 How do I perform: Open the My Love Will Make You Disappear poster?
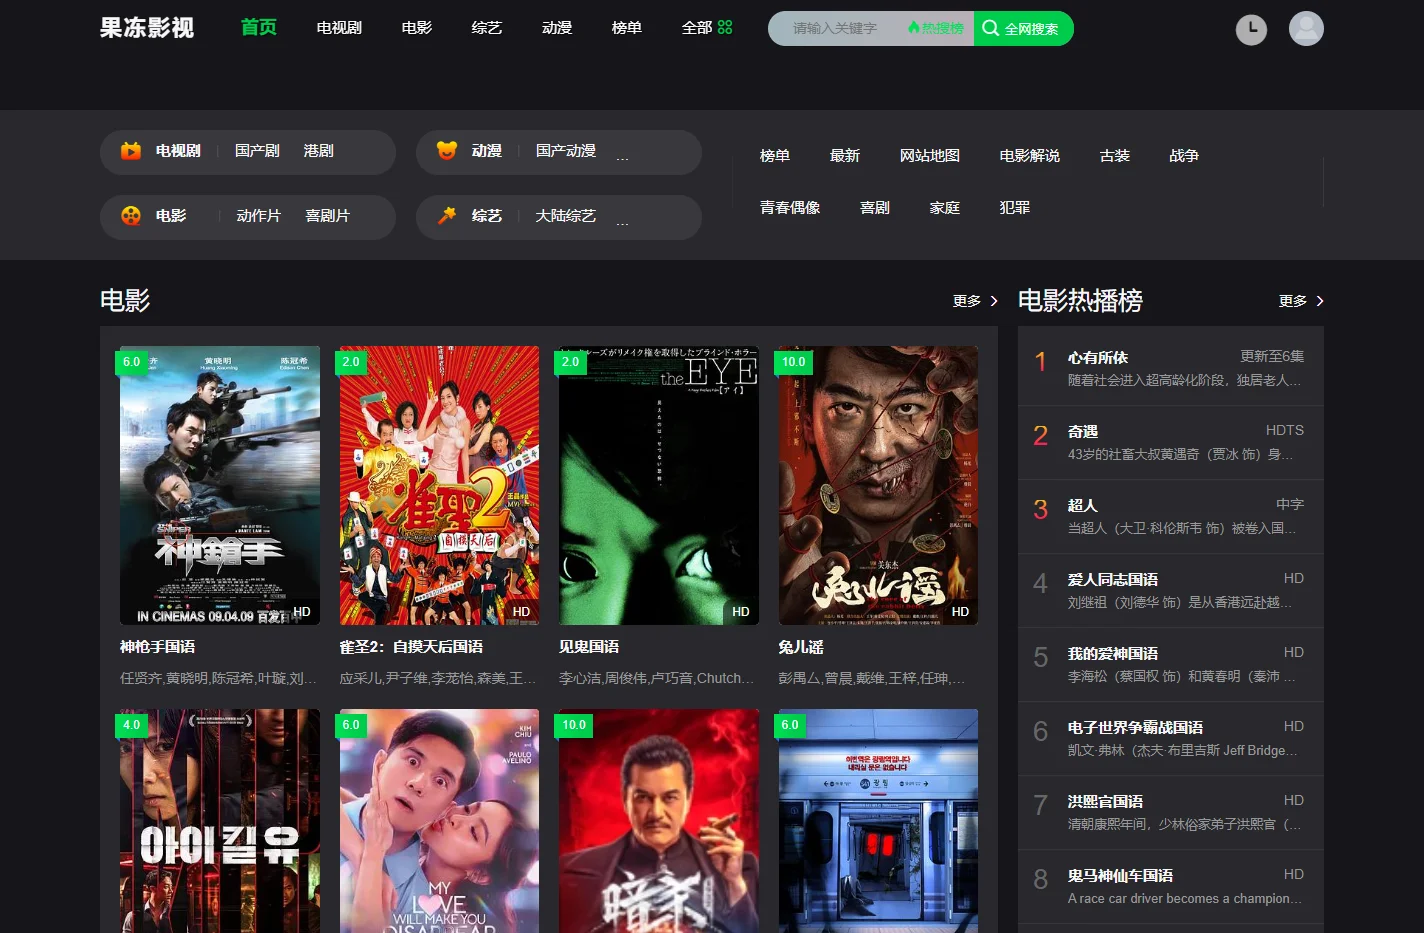439,821
